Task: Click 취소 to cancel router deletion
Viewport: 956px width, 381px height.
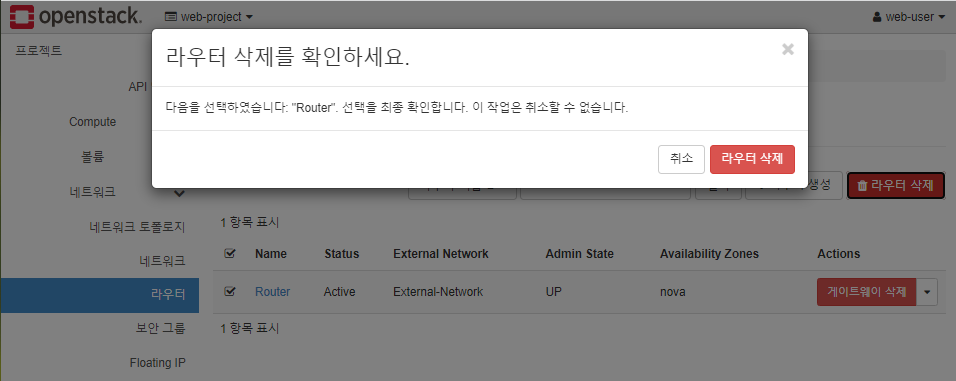Action: coord(681,159)
